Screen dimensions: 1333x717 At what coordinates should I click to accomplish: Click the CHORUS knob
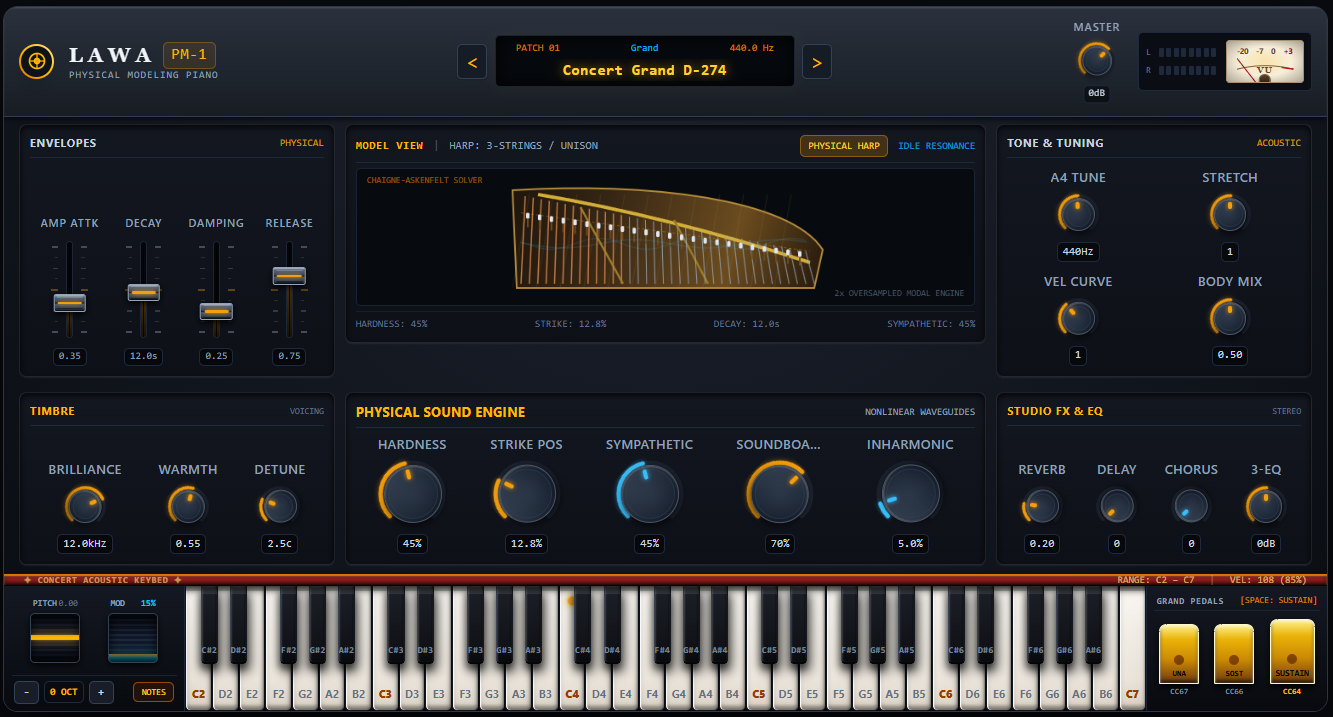click(1191, 506)
